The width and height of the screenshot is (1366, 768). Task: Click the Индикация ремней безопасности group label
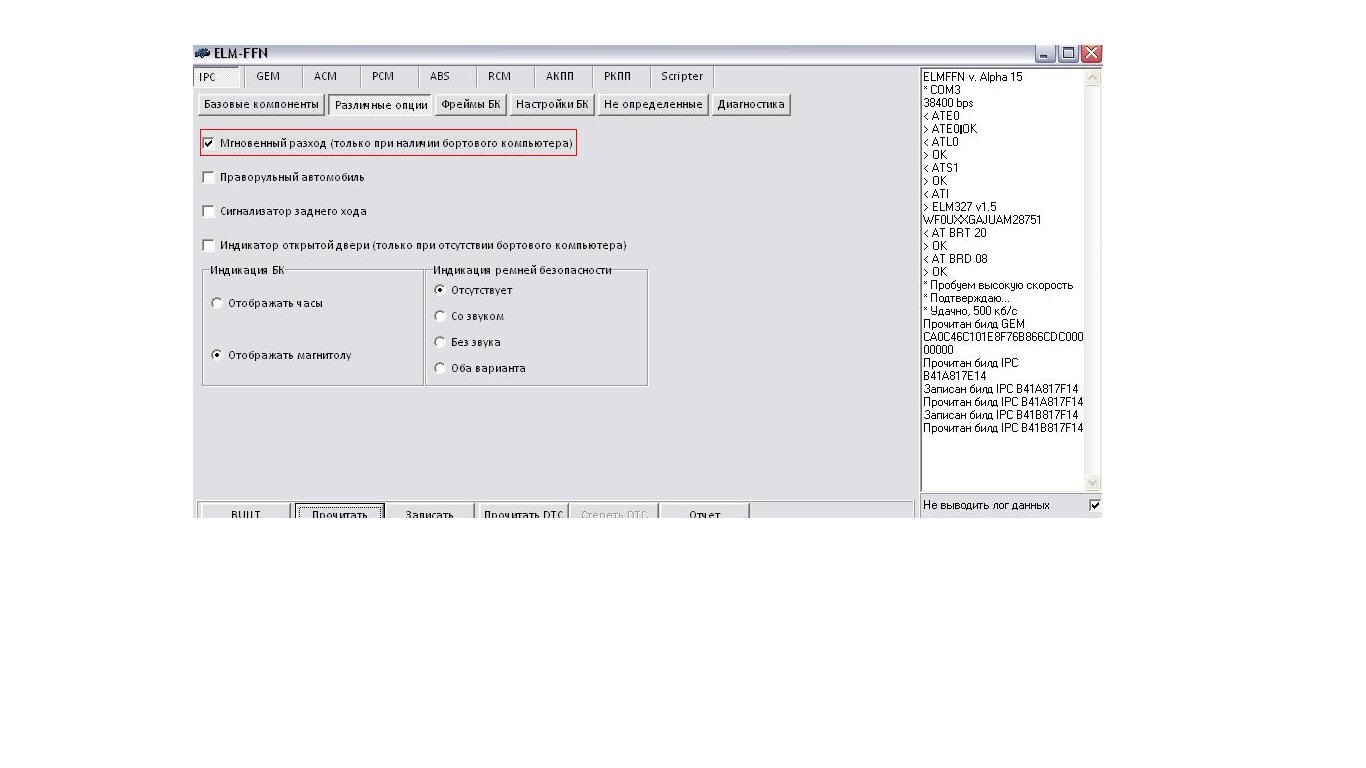pos(522,270)
